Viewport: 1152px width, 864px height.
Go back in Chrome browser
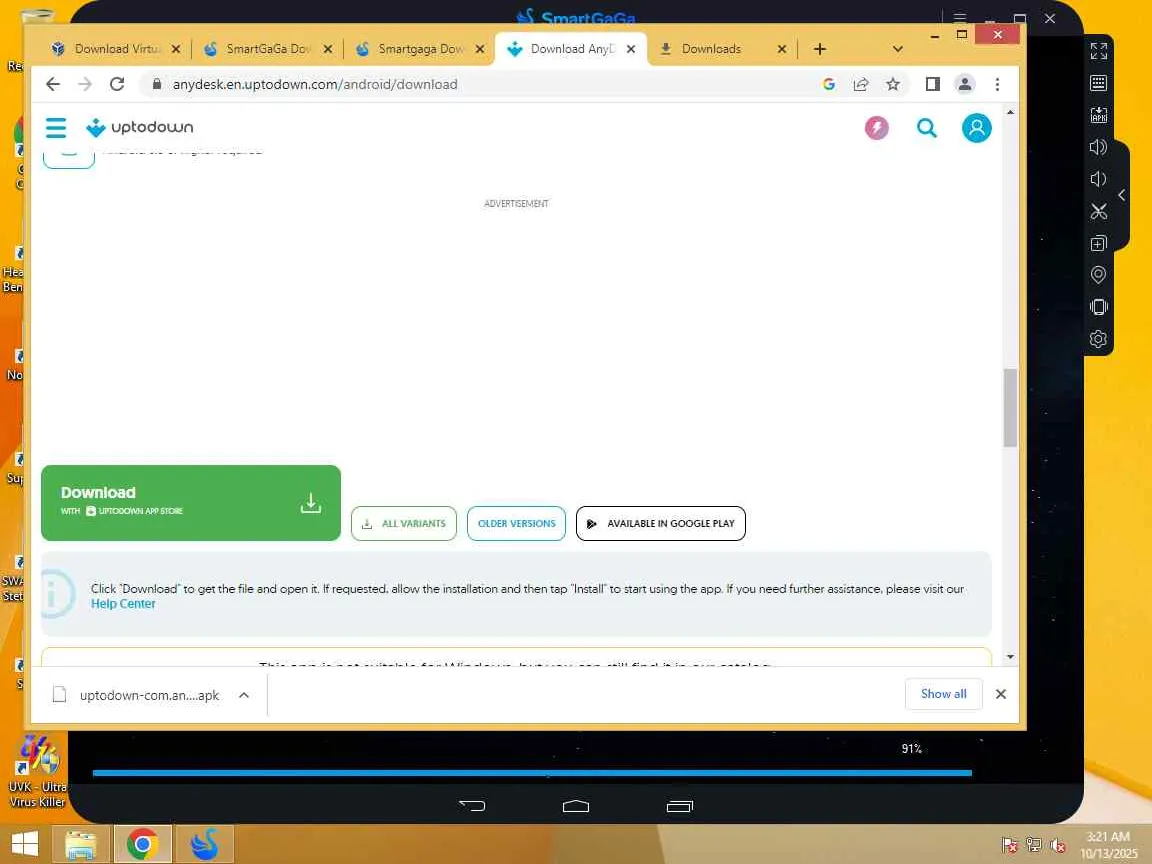[x=53, y=84]
